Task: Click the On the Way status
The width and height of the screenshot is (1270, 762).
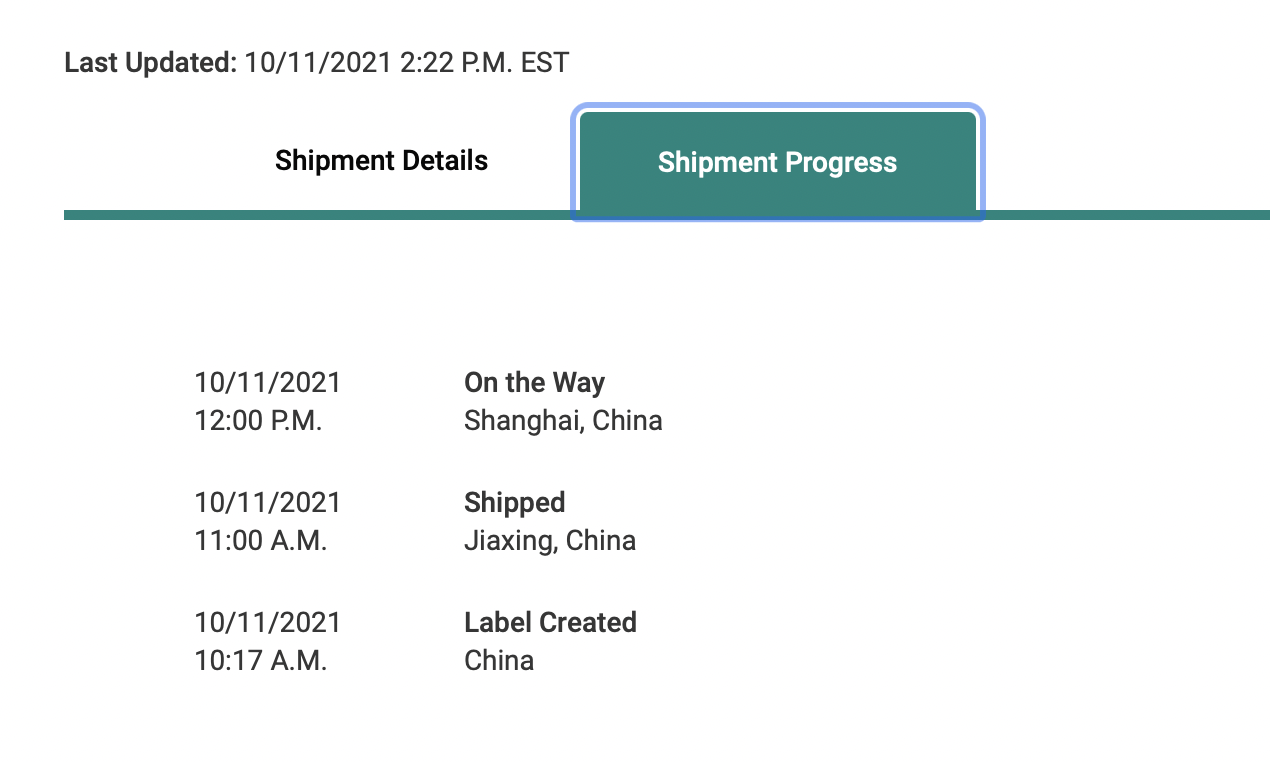Action: [x=534, y=382]
